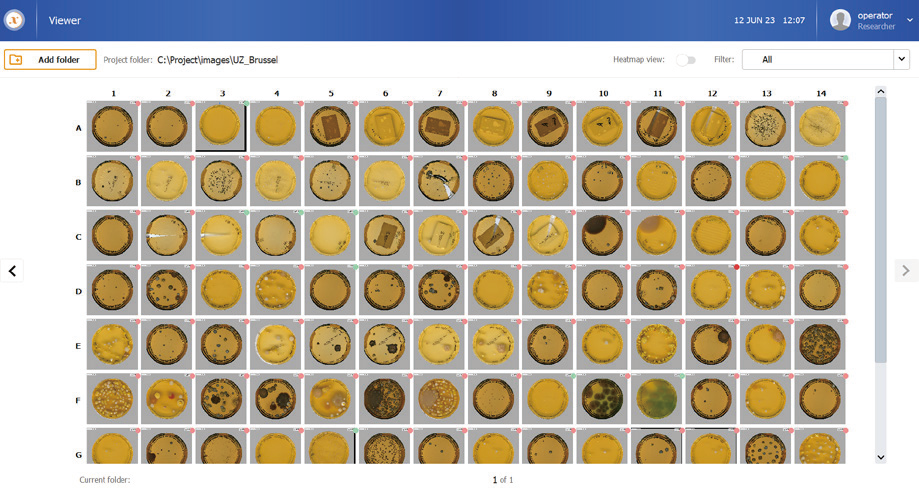Image resolution: width=919 pixels, height=489 pixels.
Task: Select column 7 header
Action: (440, 93)
